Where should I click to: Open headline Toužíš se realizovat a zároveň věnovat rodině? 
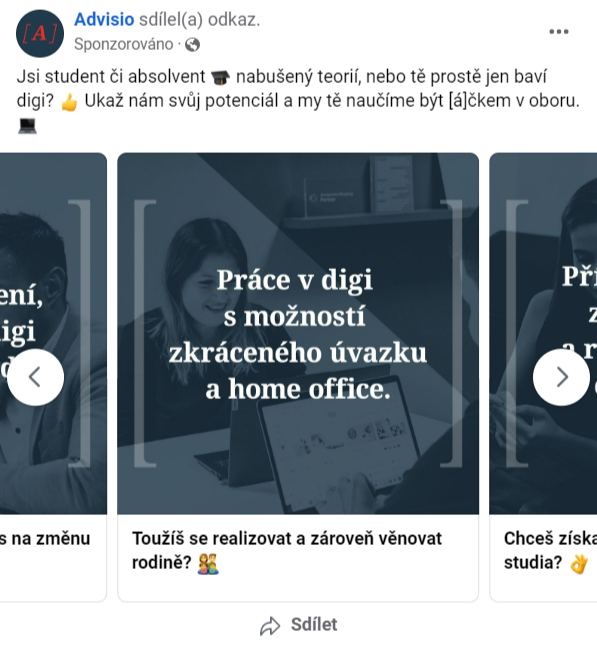[x=287, y=550]
